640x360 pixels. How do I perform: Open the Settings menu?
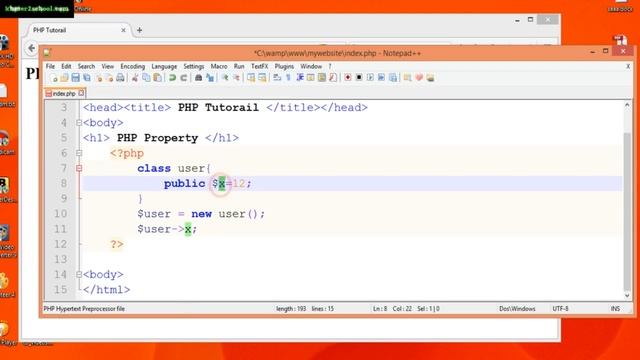[x=193, y=66]
